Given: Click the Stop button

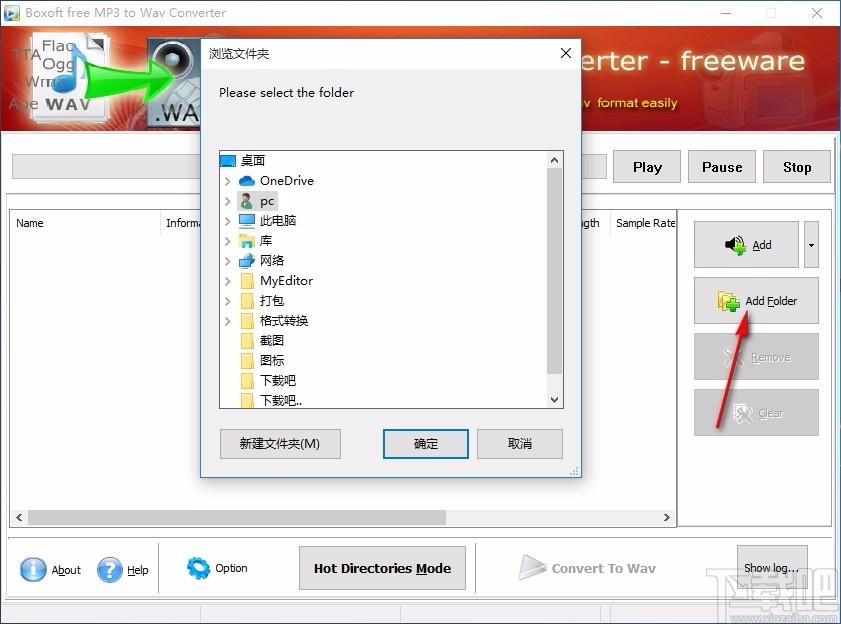Looking at the screenshot, I should pos(796,167).
